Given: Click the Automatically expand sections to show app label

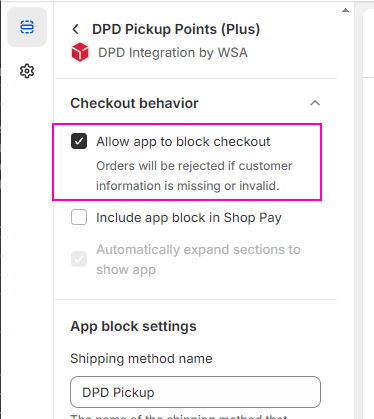Looking at the screenshot, I should pos(198,259).
